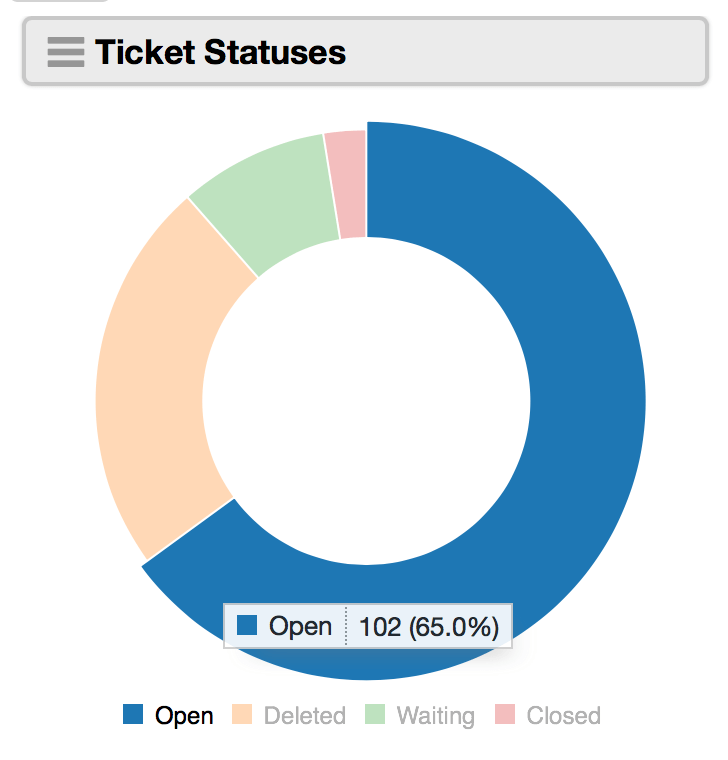Click the peach Deleted legend swatch
This screenshot has width=728, height=760.
pyautogui.click(x=242, y=714)
